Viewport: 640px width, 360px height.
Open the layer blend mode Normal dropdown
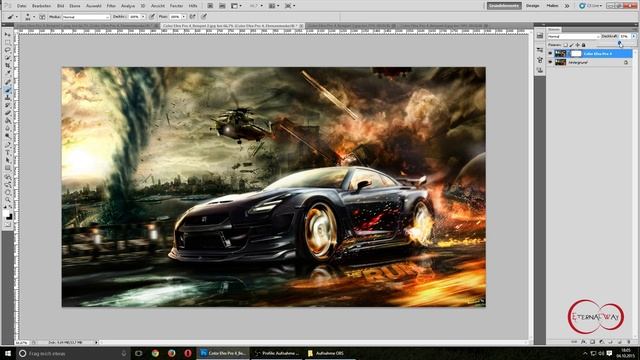click(574, 36)
